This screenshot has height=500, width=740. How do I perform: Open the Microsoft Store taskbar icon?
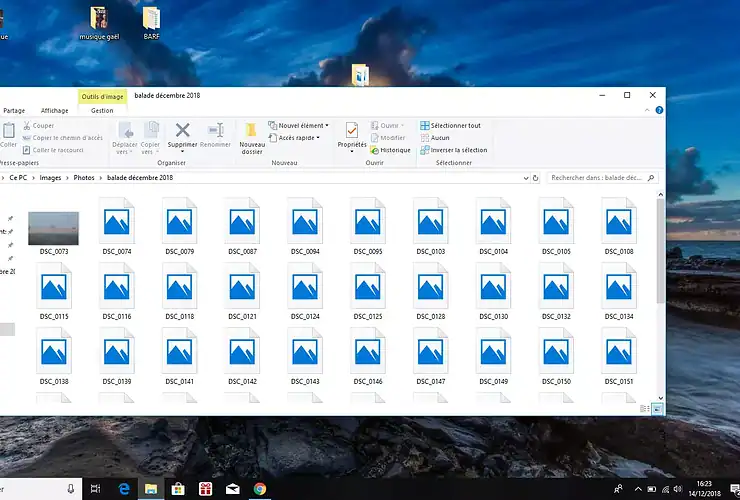click(178, 489)
